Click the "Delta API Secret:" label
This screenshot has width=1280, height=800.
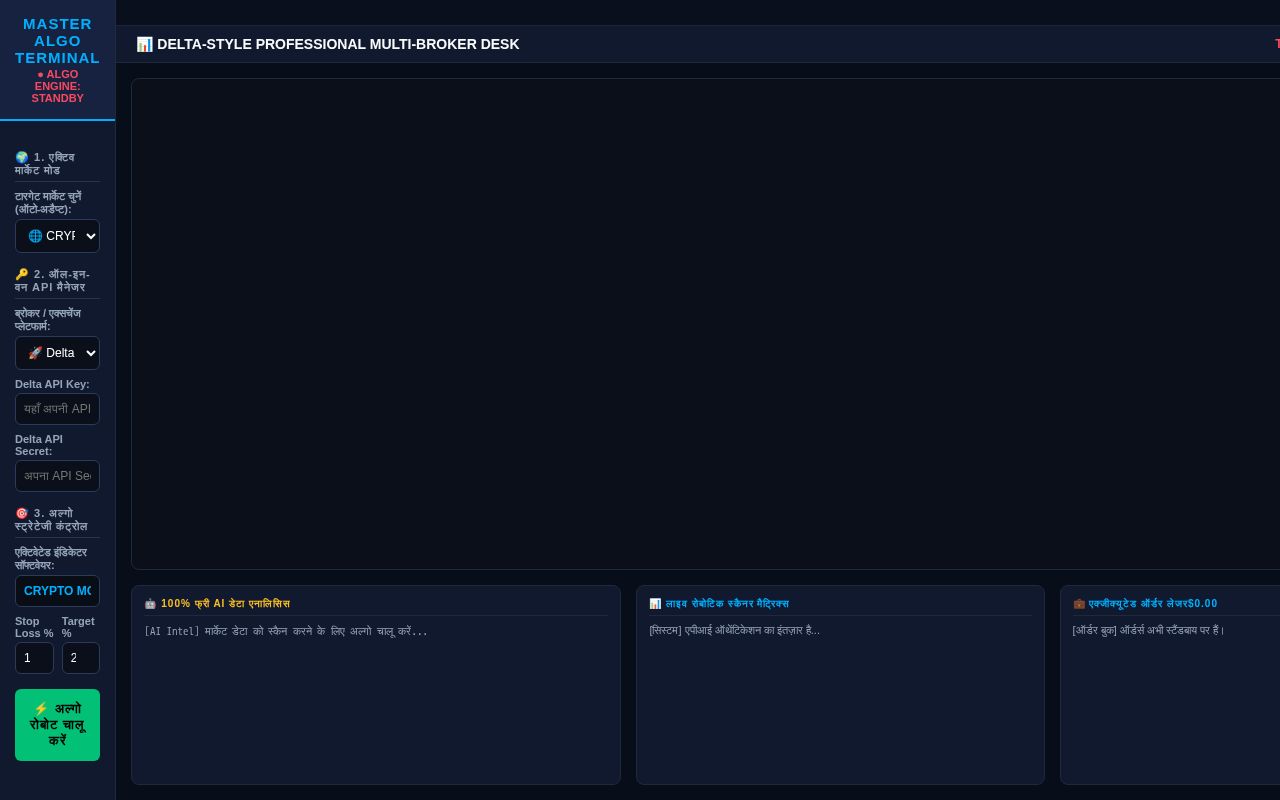(x=39, y=445)
